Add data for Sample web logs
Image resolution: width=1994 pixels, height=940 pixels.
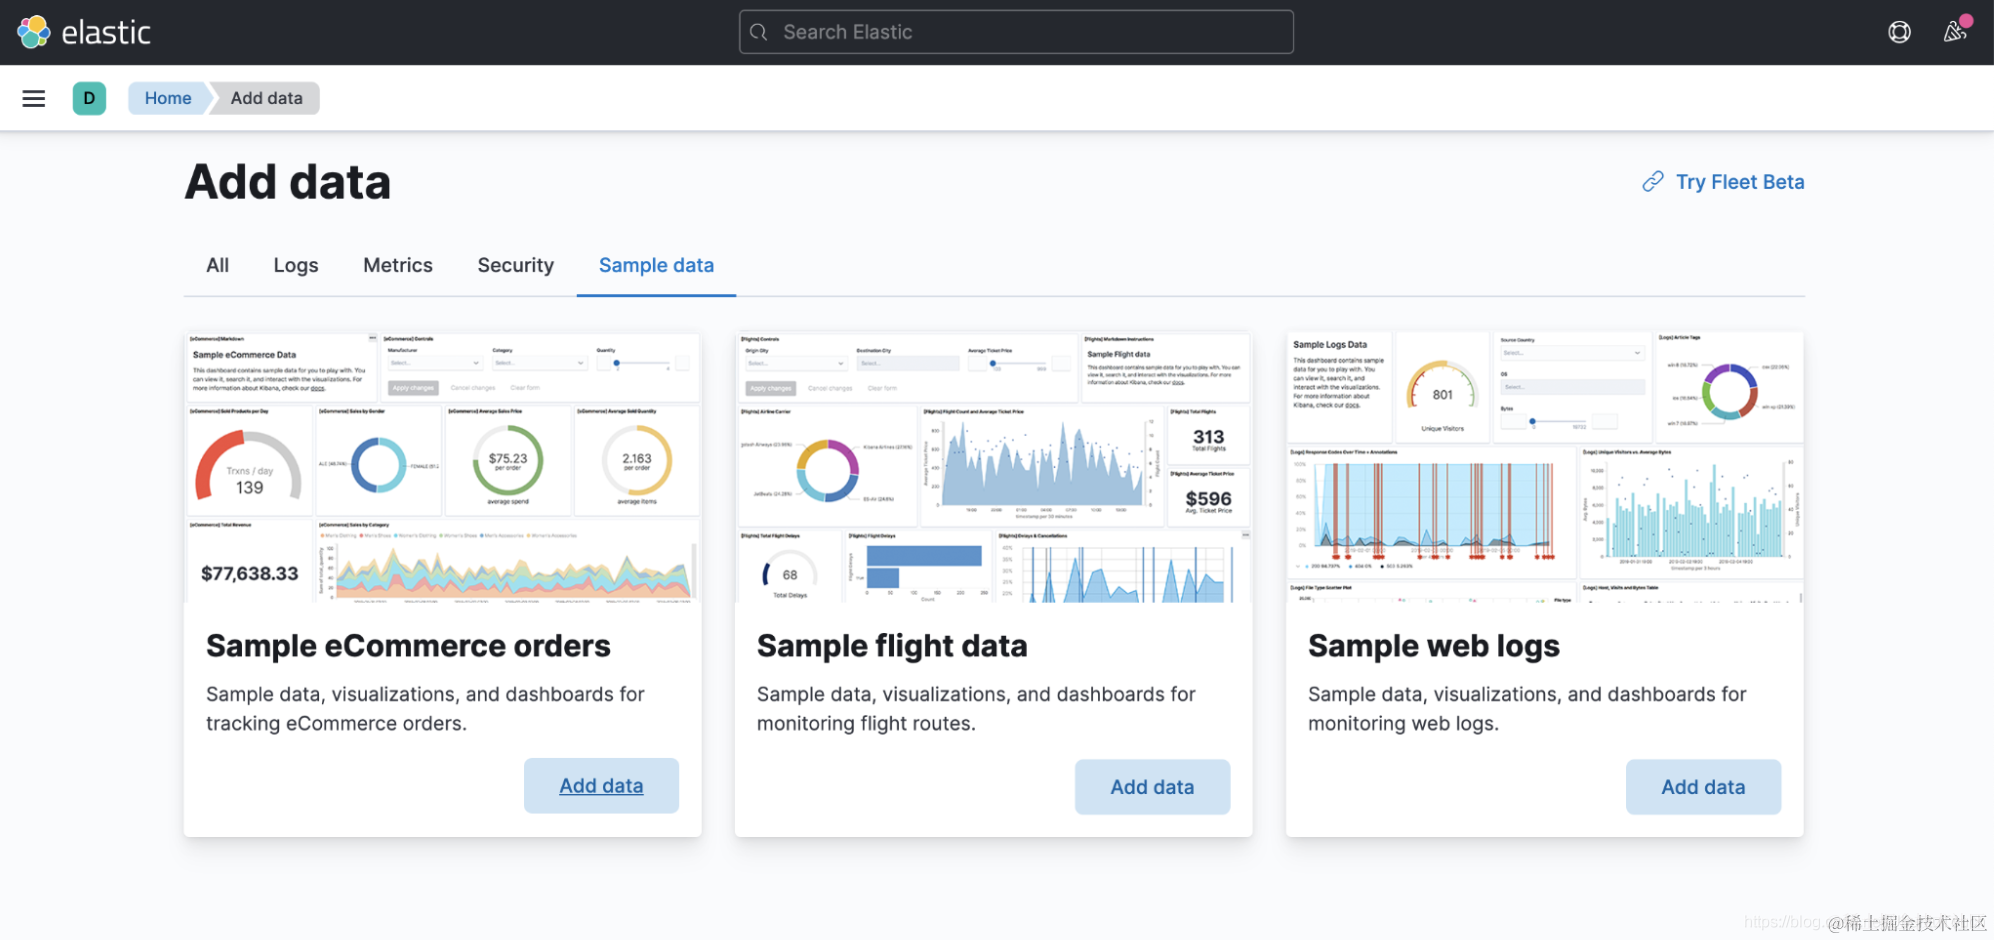1703,787
